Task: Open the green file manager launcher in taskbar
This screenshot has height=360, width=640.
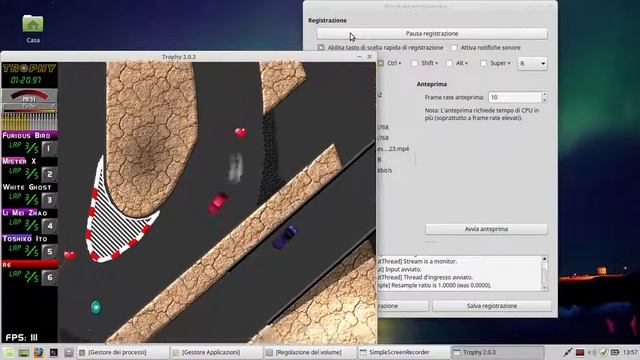Action: (23, 352)
